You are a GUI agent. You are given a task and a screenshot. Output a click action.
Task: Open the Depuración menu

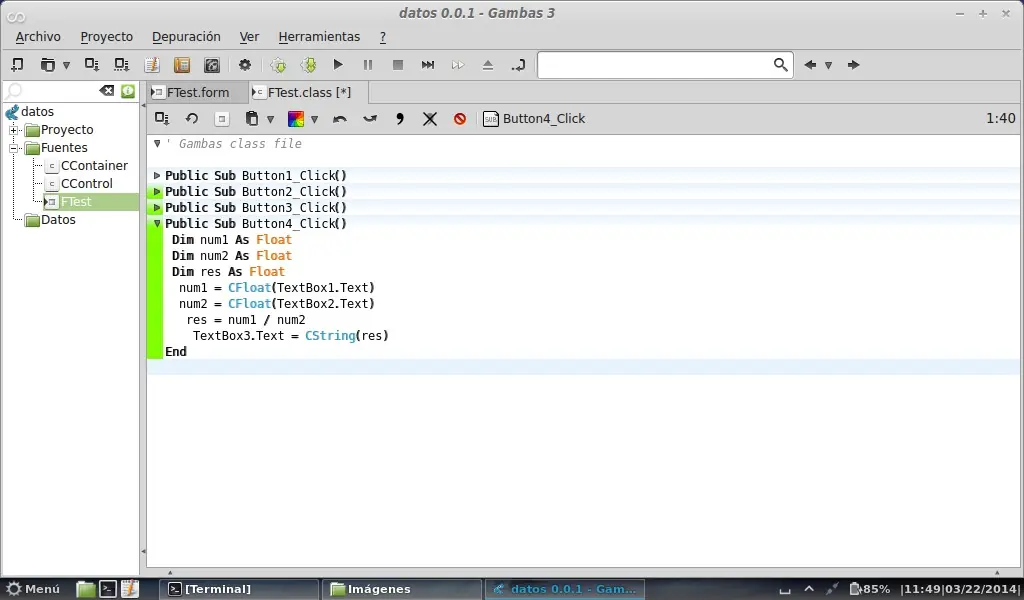pos(186,37)
